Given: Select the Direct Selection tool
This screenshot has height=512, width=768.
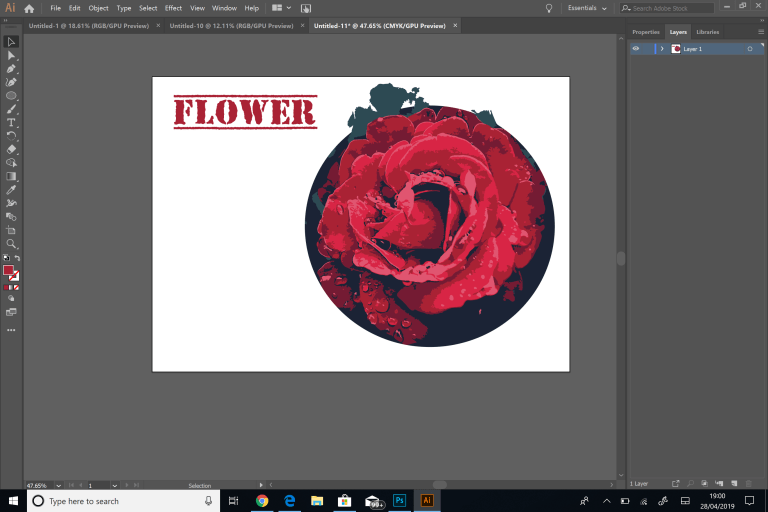Looking at the screenshot, I should [11, 55].
